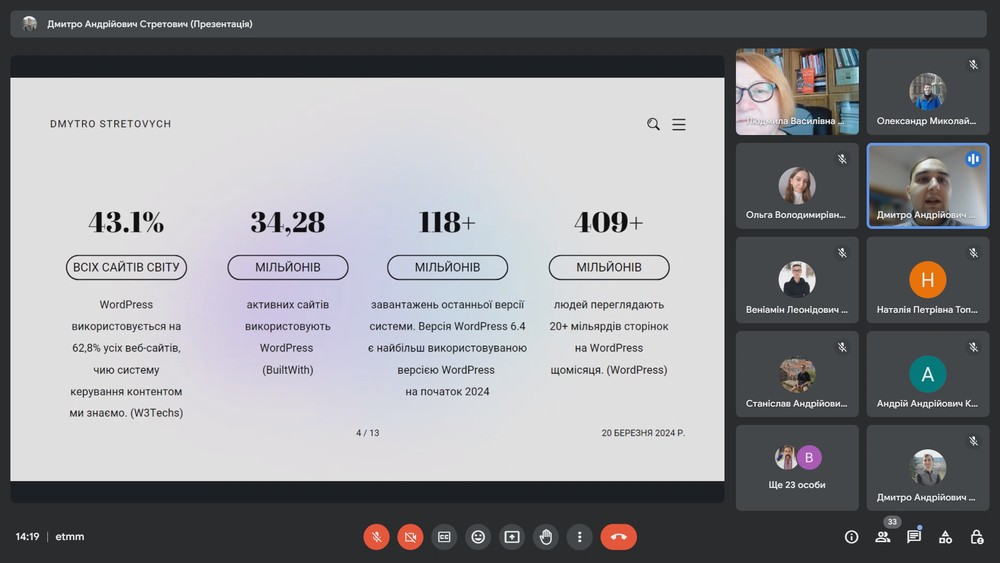Open more options three-dot menu
1000x563 pixels.
[x=579, y=537]
